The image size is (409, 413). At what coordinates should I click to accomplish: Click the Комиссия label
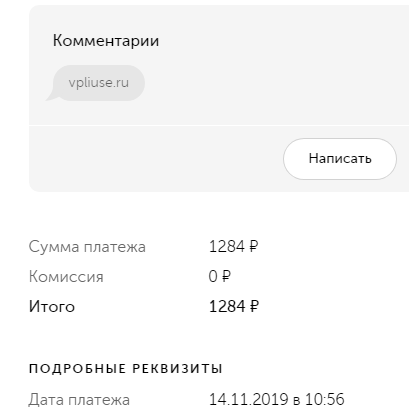[66, 277]
